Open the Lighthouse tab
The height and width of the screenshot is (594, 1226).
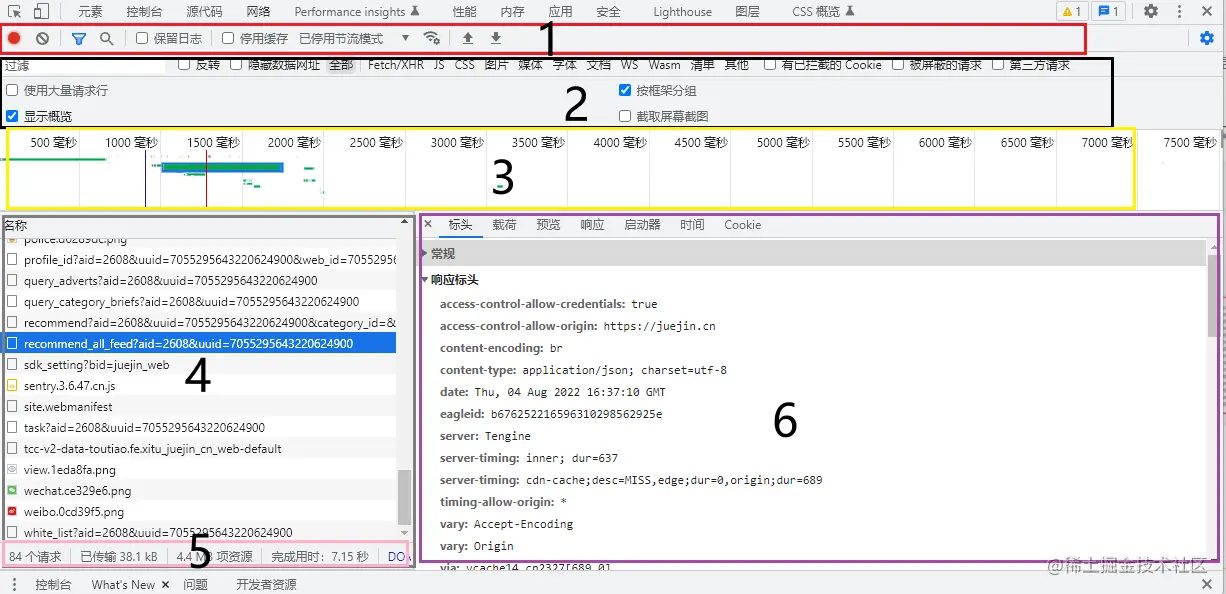click(683, 12)
